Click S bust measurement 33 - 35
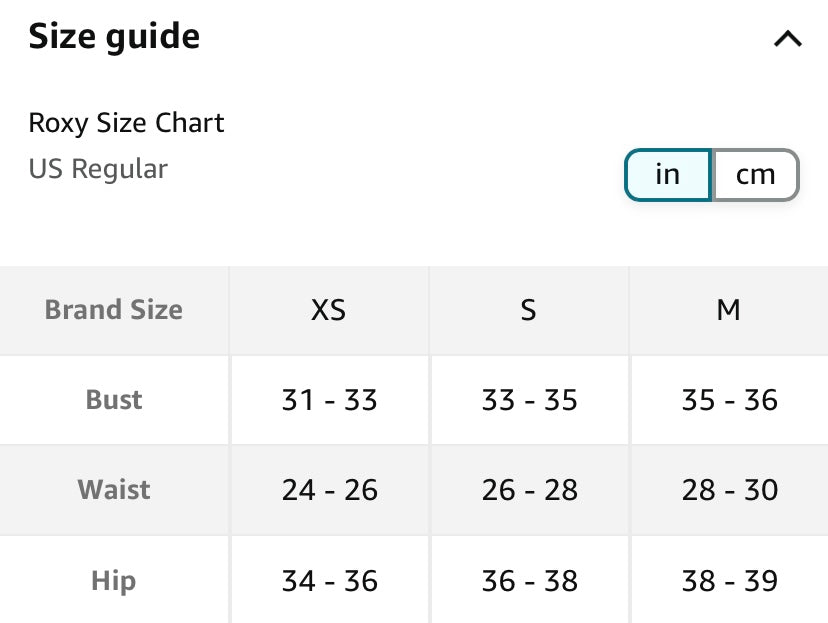This screenshot has width=828, height=623. [529, 400]
